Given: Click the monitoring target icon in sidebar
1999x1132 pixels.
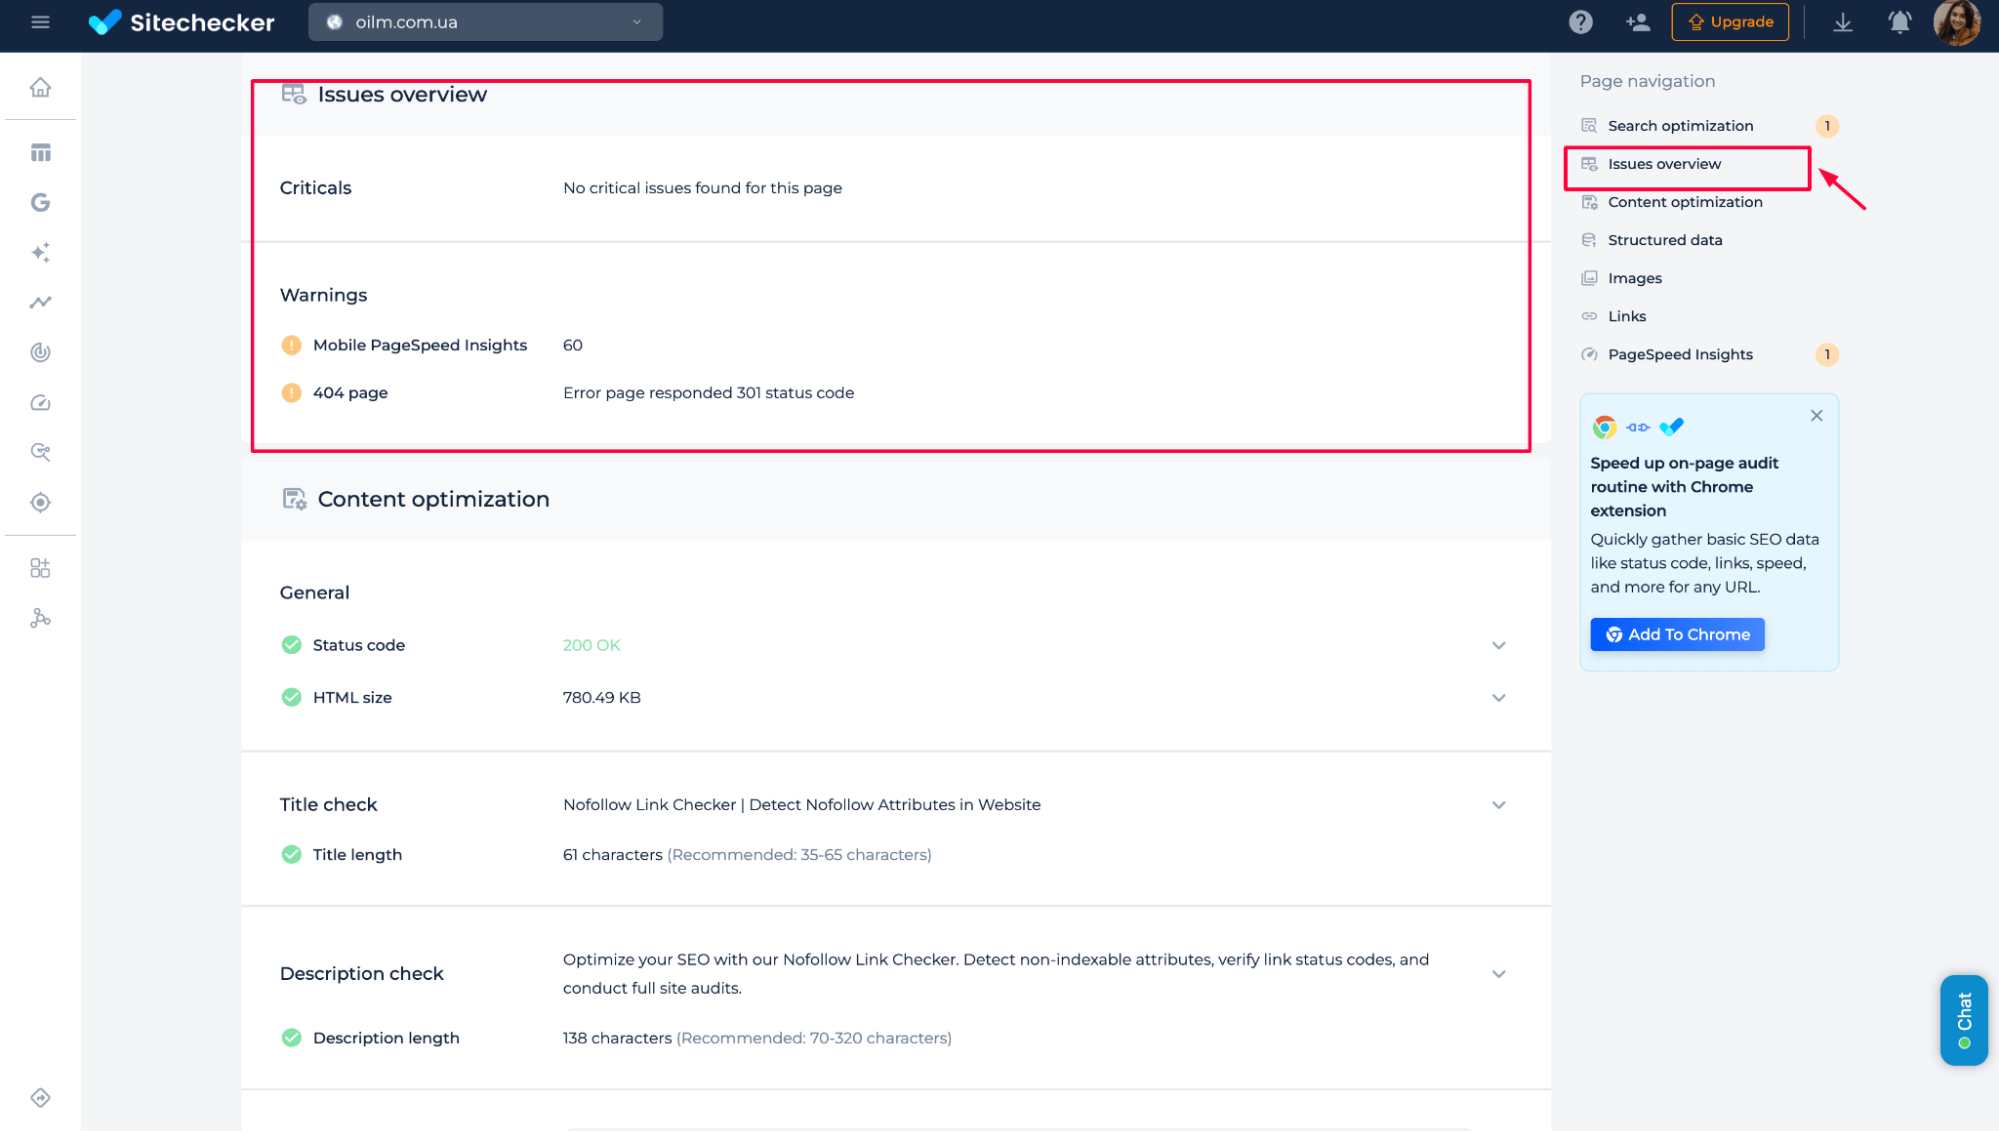Looking at the screenshot, I should 40,502.
